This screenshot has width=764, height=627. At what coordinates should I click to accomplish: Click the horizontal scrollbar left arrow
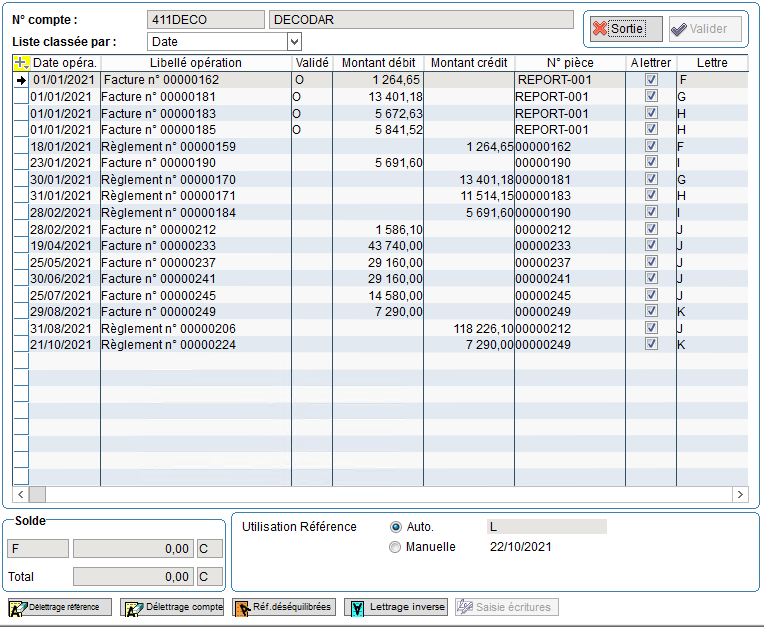(20, 494)
